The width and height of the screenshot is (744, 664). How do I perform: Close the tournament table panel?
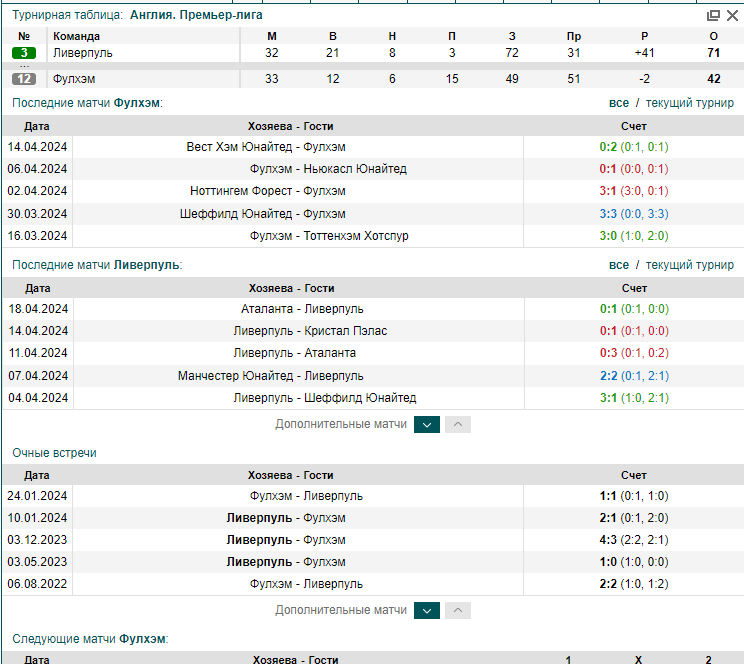coord(732,16)
